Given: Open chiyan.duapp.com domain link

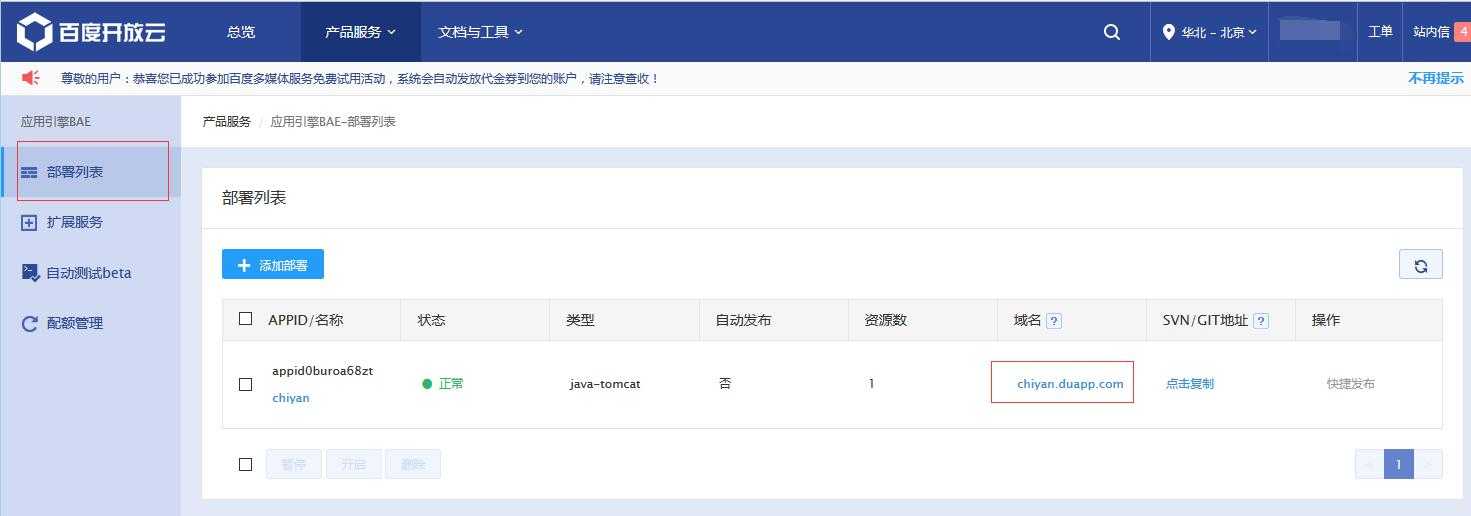Looking at the screenshot, I should 1070,384.
